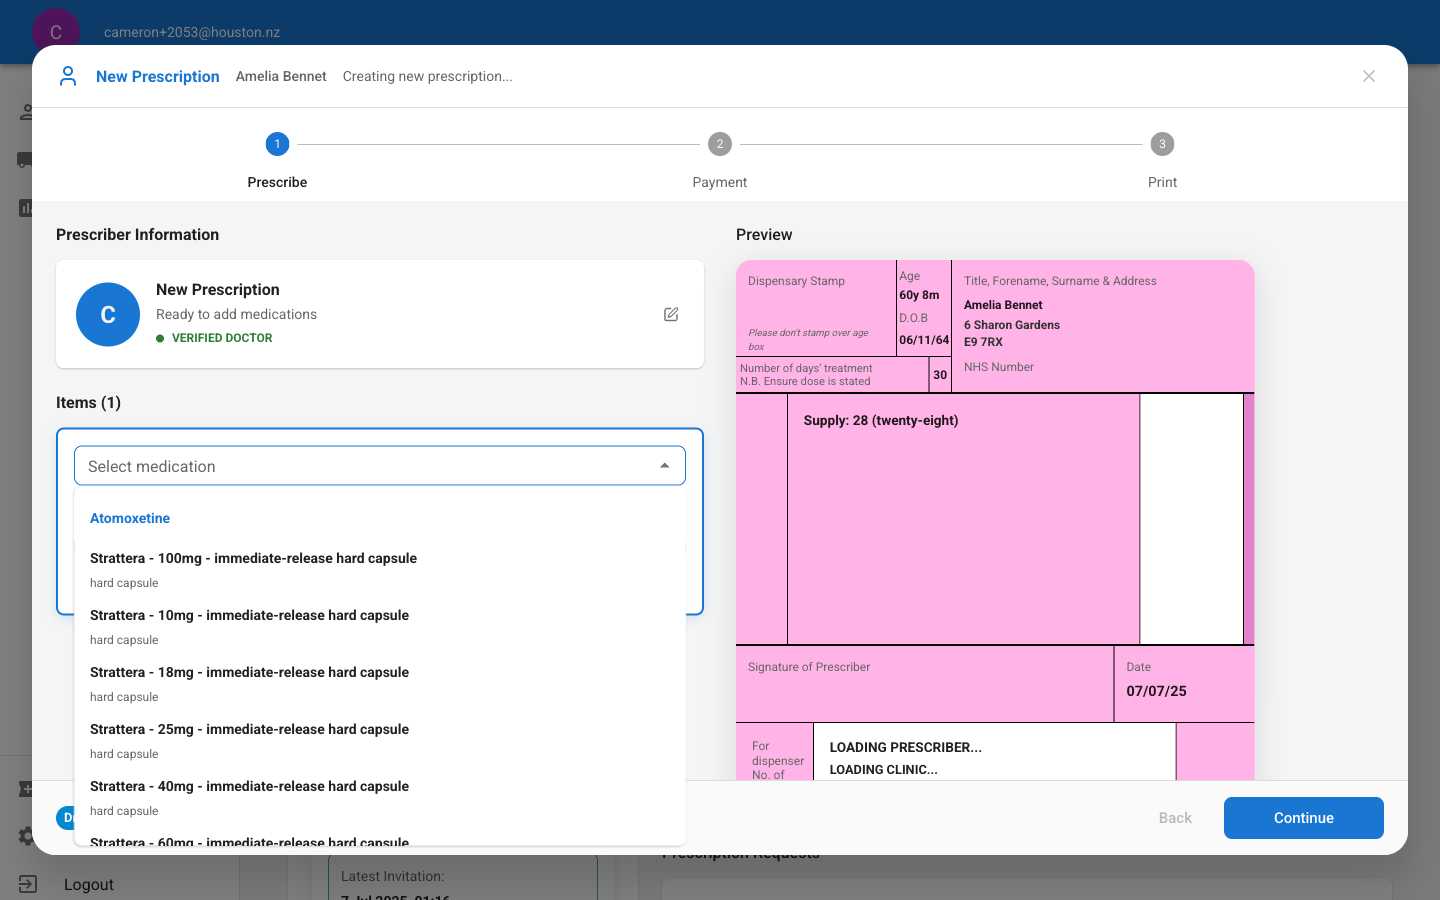The height and width of the screenshot is (900, 1440).
Task: Click the New Prescription header title
Action: point(158,76)
